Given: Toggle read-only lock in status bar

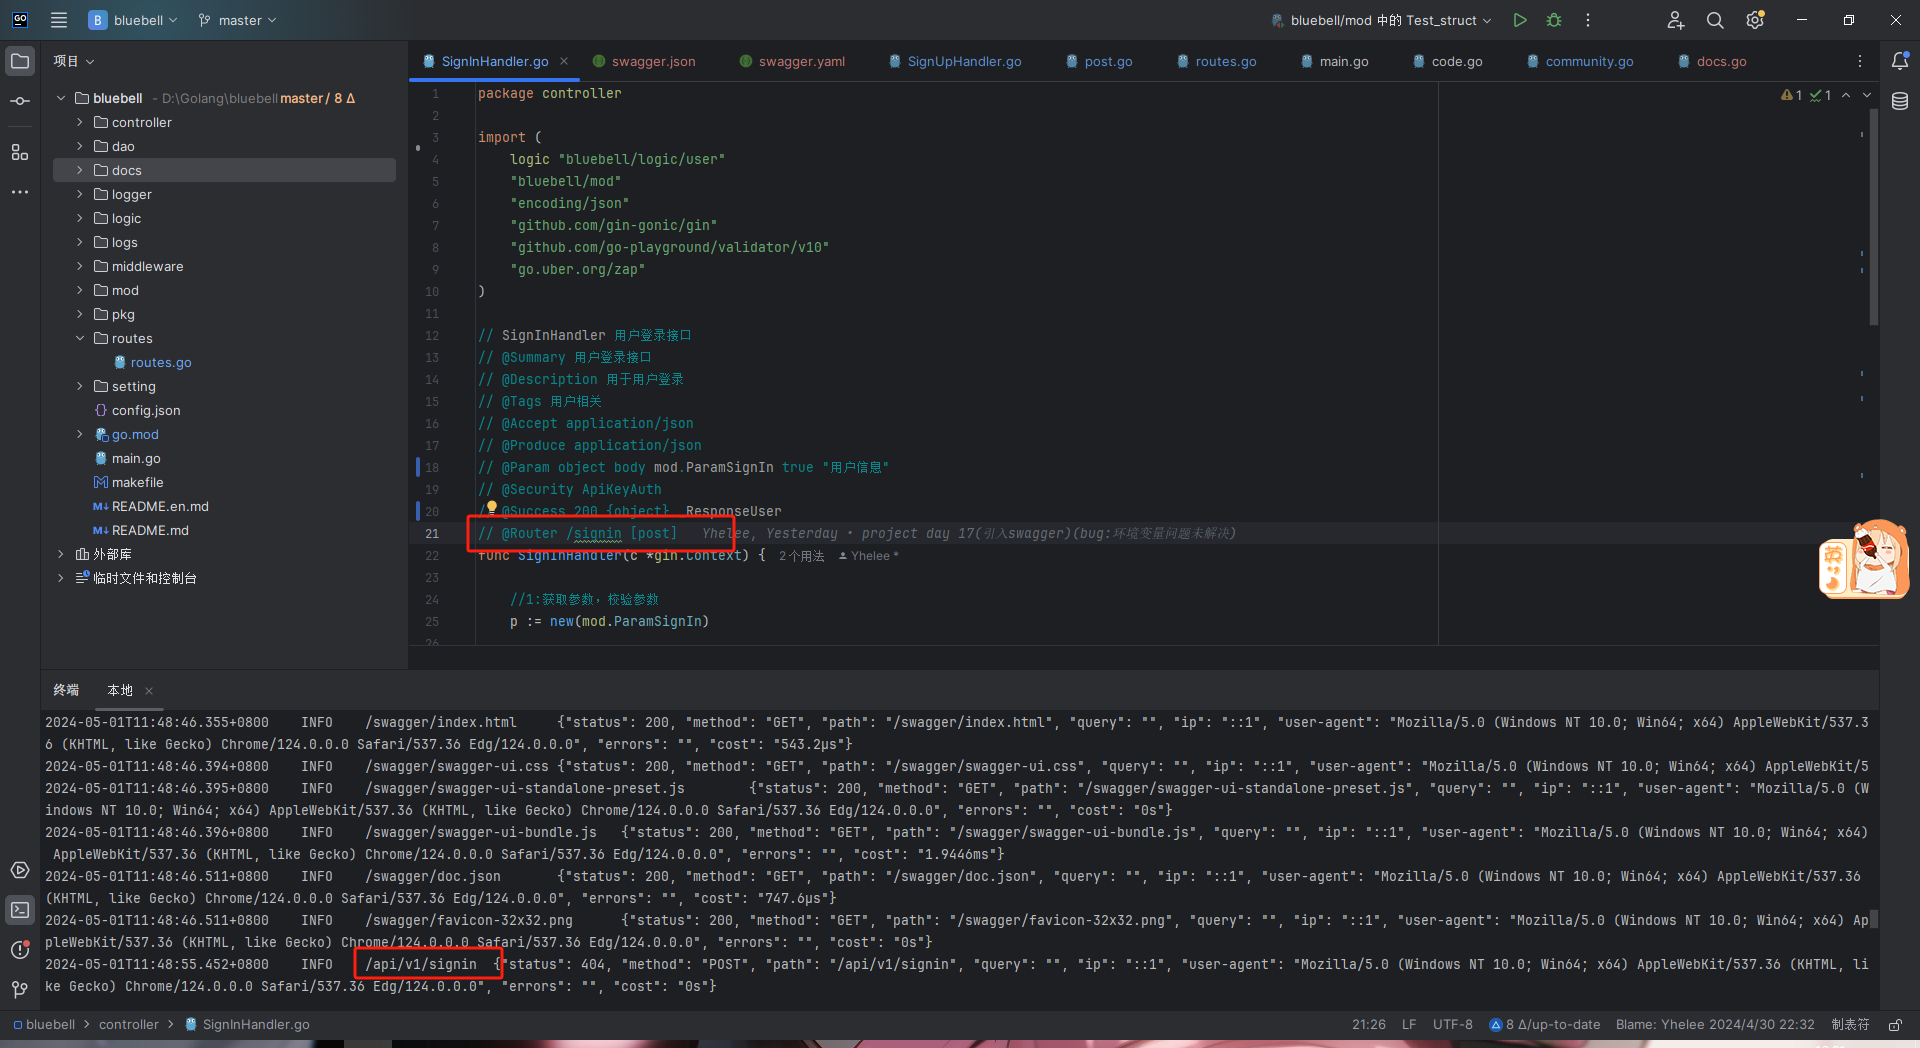Looking at the screenshot, I should pyautogui.click(x=1895, y=1025).
